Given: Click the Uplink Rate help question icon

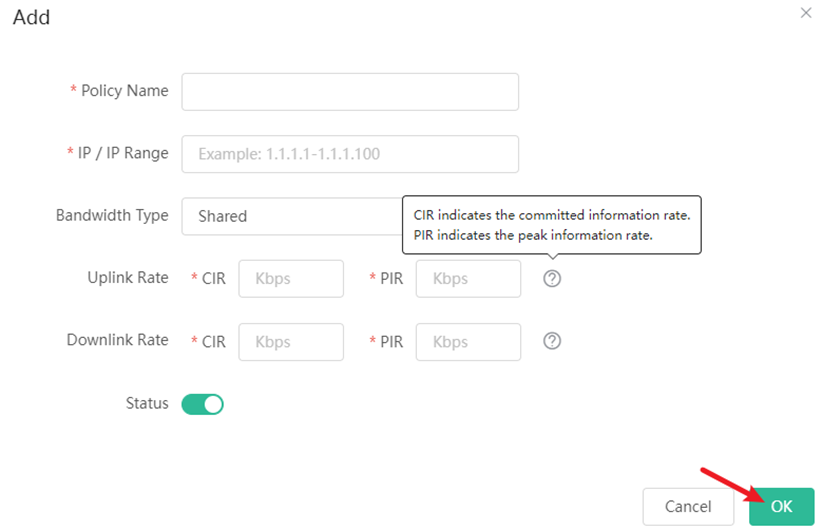Looking at the screenshot, I should 552,279.
